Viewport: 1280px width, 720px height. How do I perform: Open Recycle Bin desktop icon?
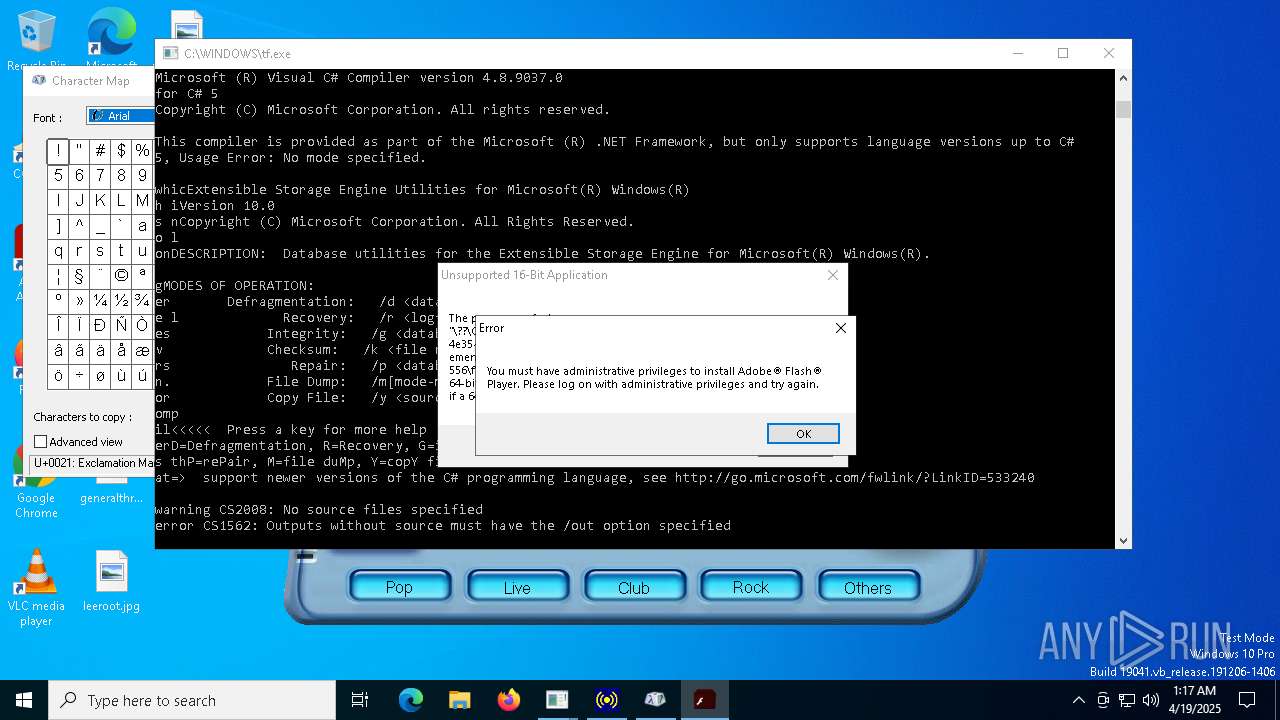click(x=37, y=40)
